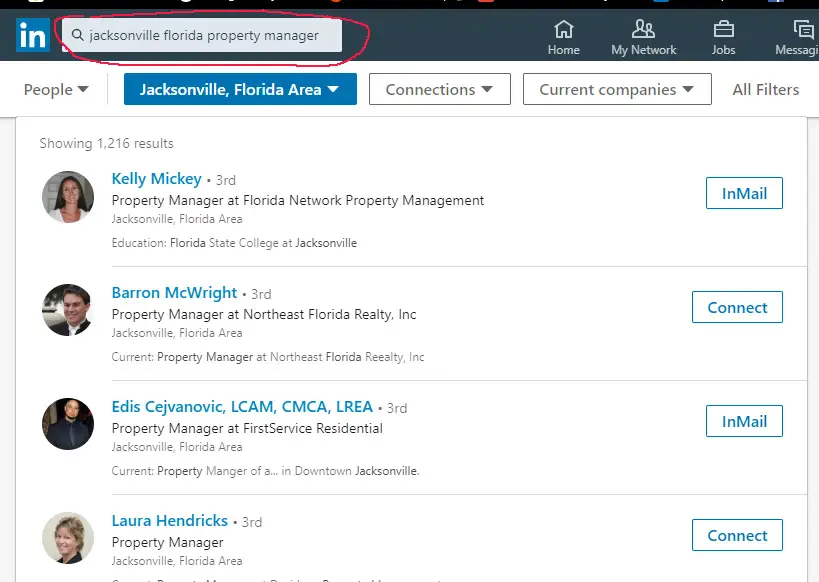Focus the search box with property manager query
The image size is (819, 582).
202,35
